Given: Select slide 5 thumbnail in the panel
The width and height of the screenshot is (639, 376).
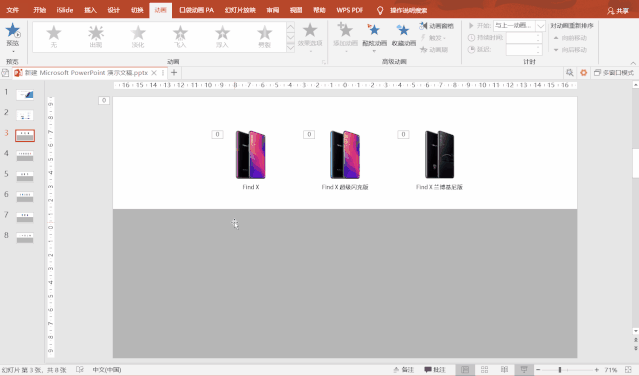Looking at the screenshot, I should tap(25, 176).
